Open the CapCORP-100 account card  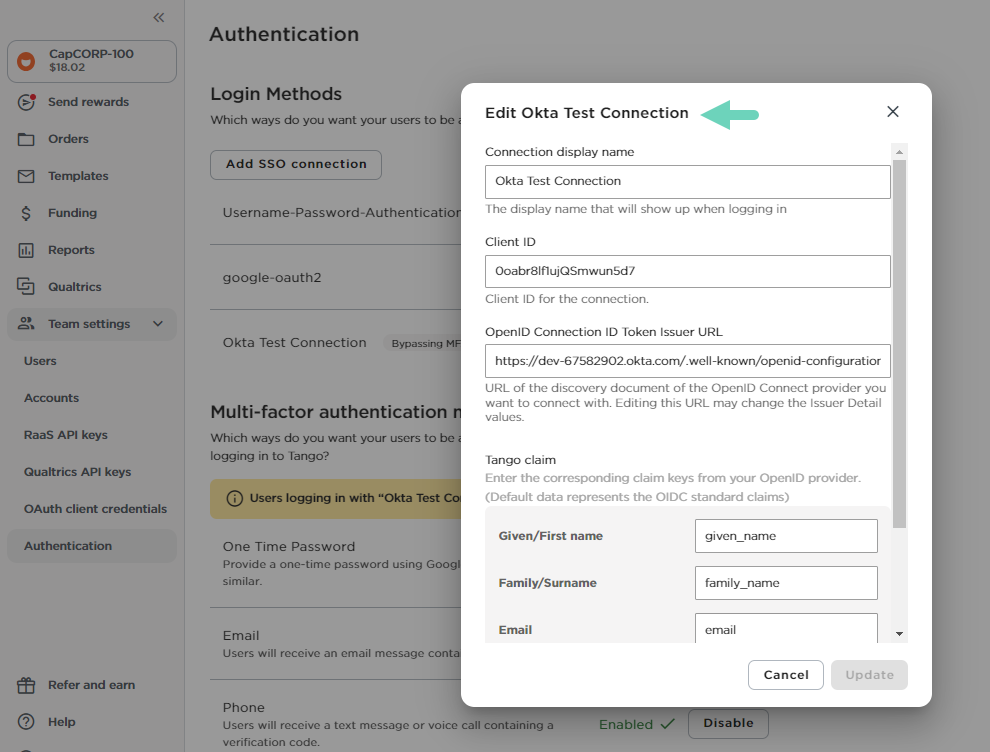(92, 61)
